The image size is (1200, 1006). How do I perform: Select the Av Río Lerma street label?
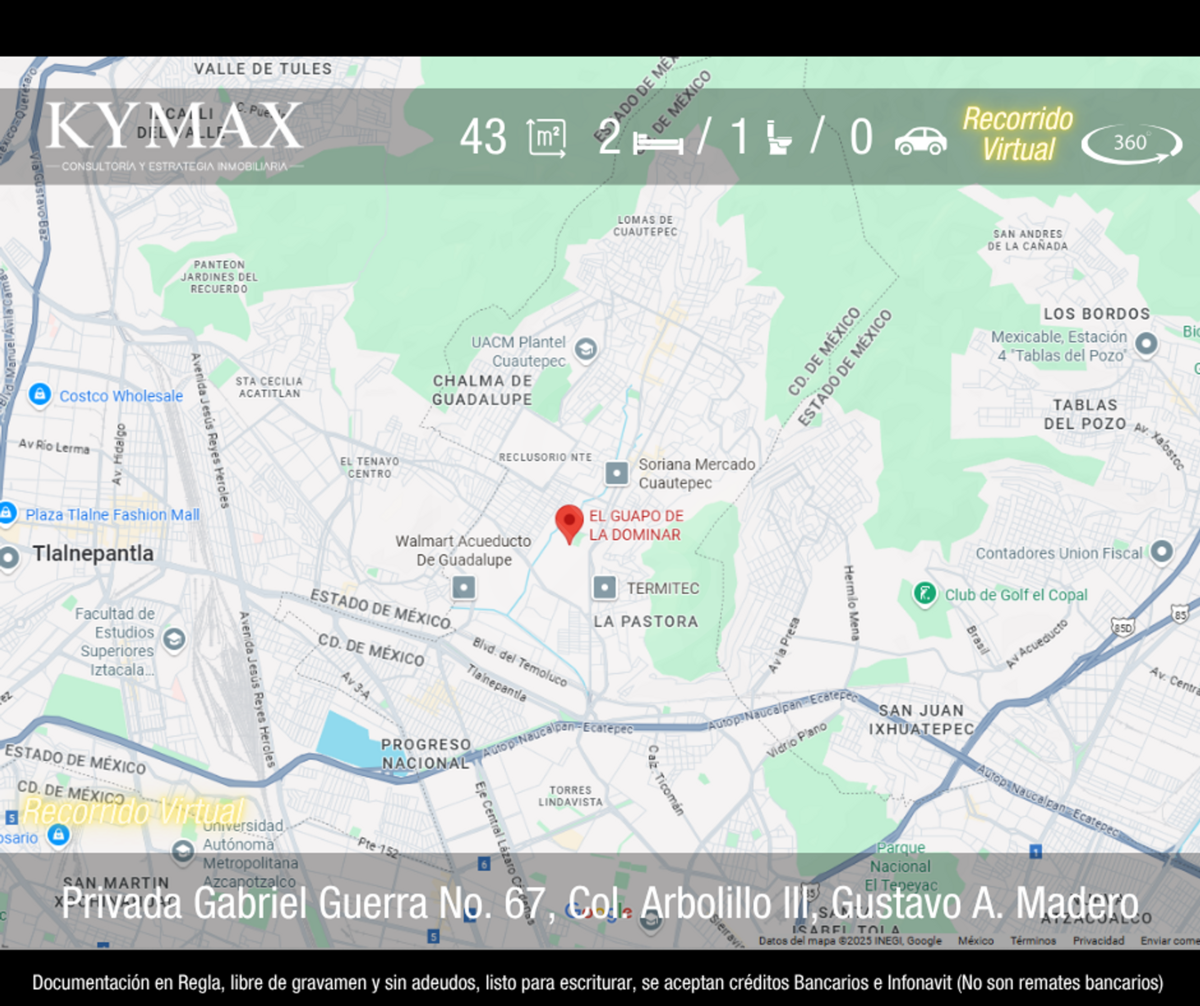[x=55, y=446]
